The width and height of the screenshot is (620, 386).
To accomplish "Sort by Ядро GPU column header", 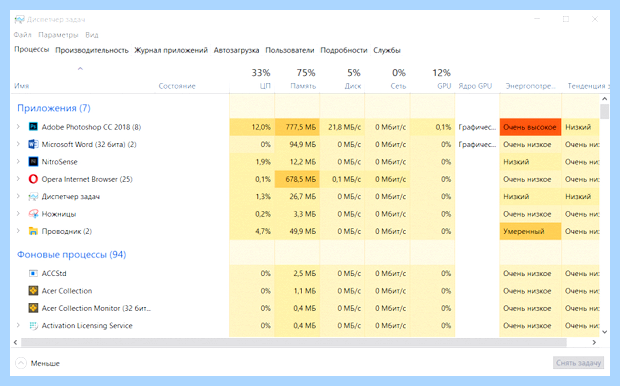I will coord(475,86).
